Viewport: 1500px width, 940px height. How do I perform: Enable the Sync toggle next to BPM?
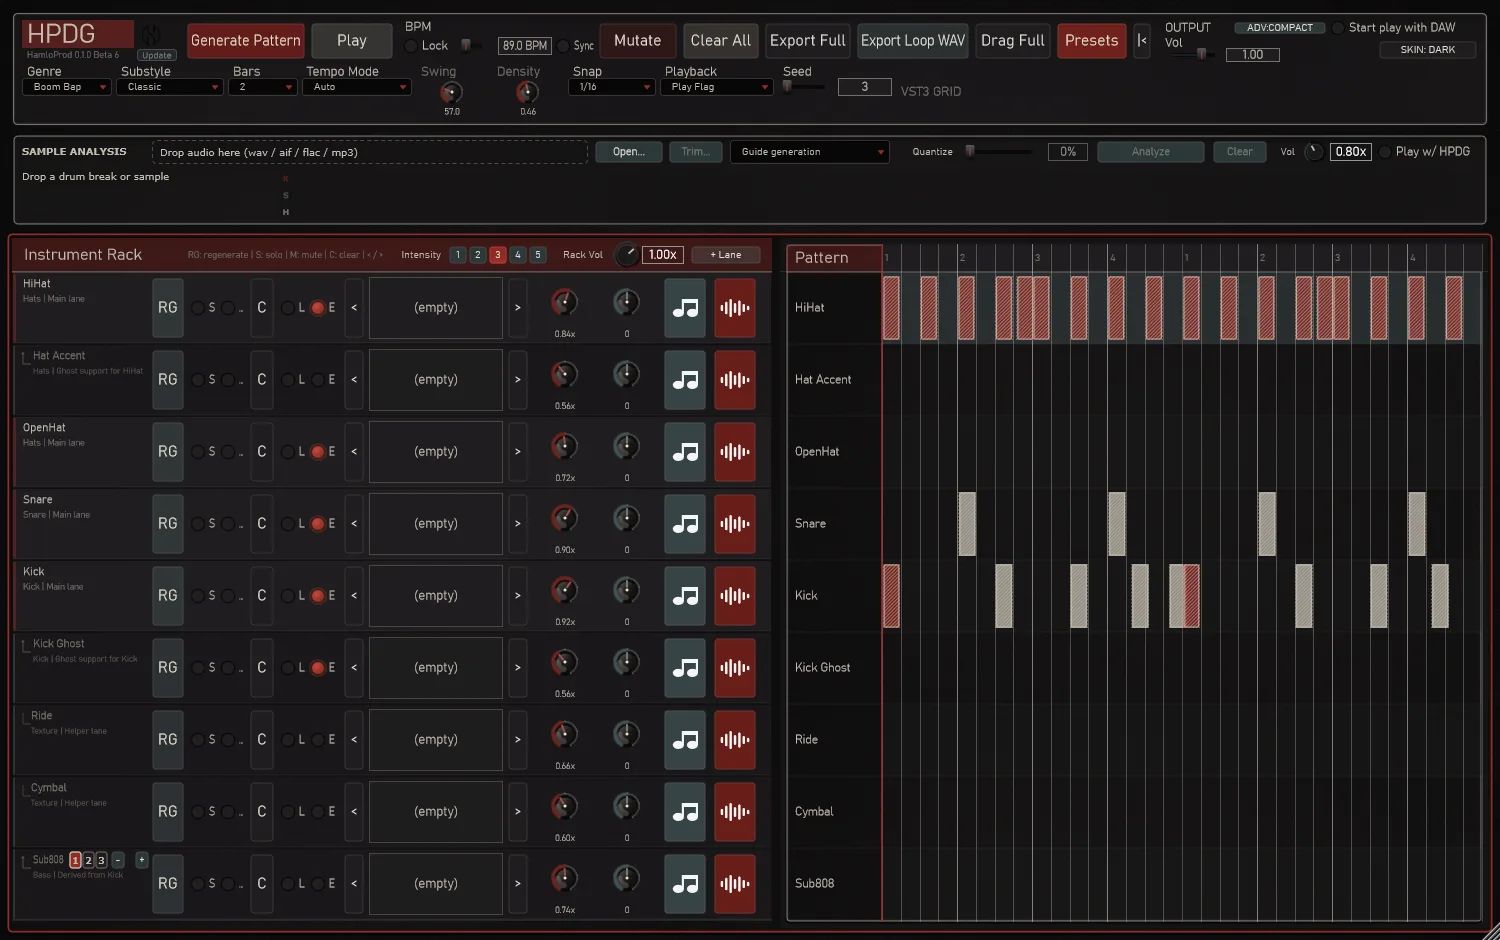point(563,46)
